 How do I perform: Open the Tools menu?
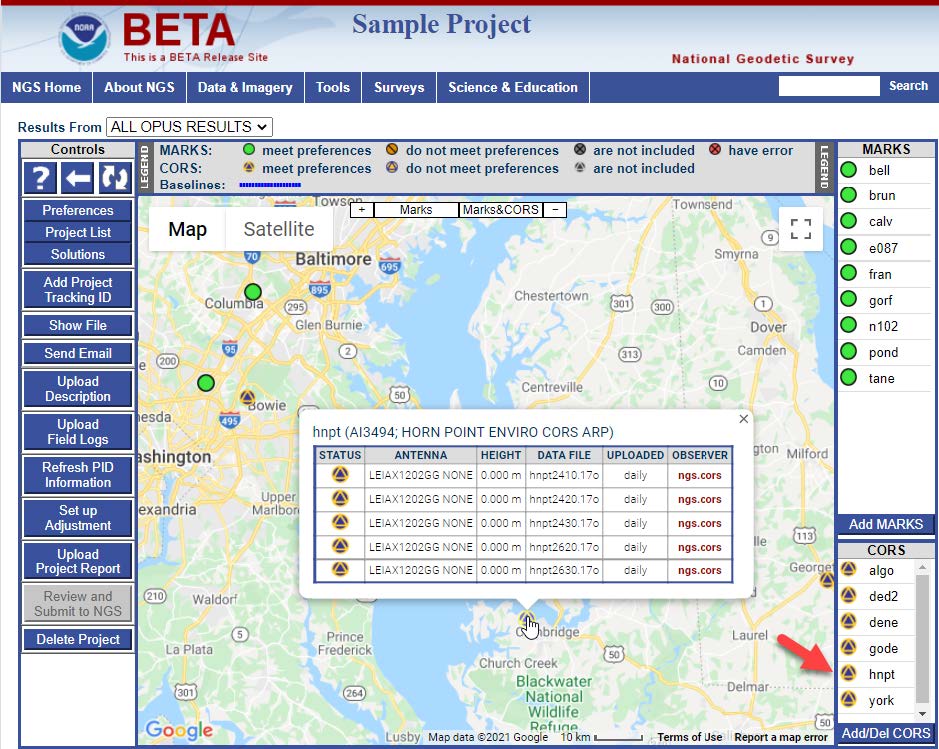click(x=333, y=87)
